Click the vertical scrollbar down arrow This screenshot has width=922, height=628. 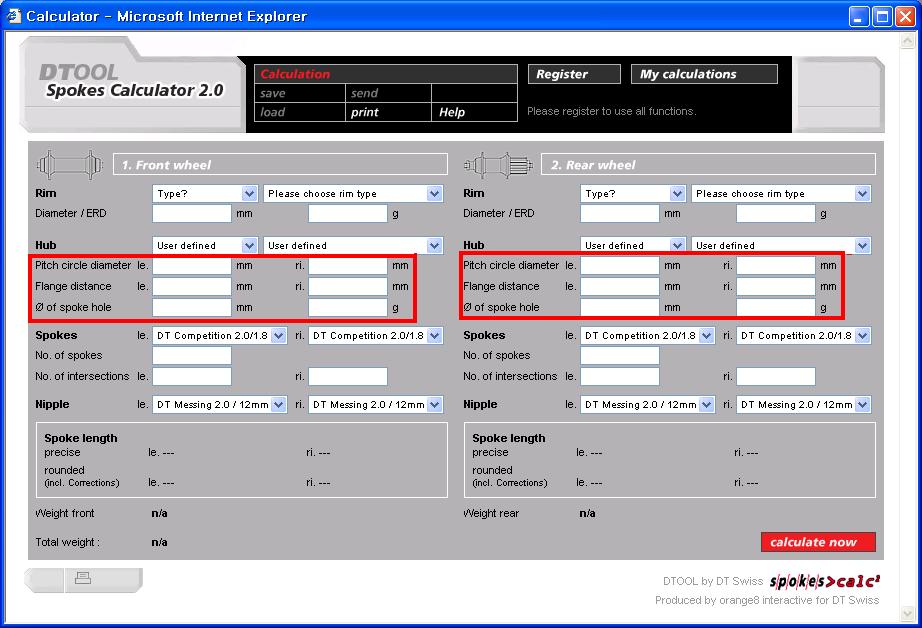tap(907, 614)
